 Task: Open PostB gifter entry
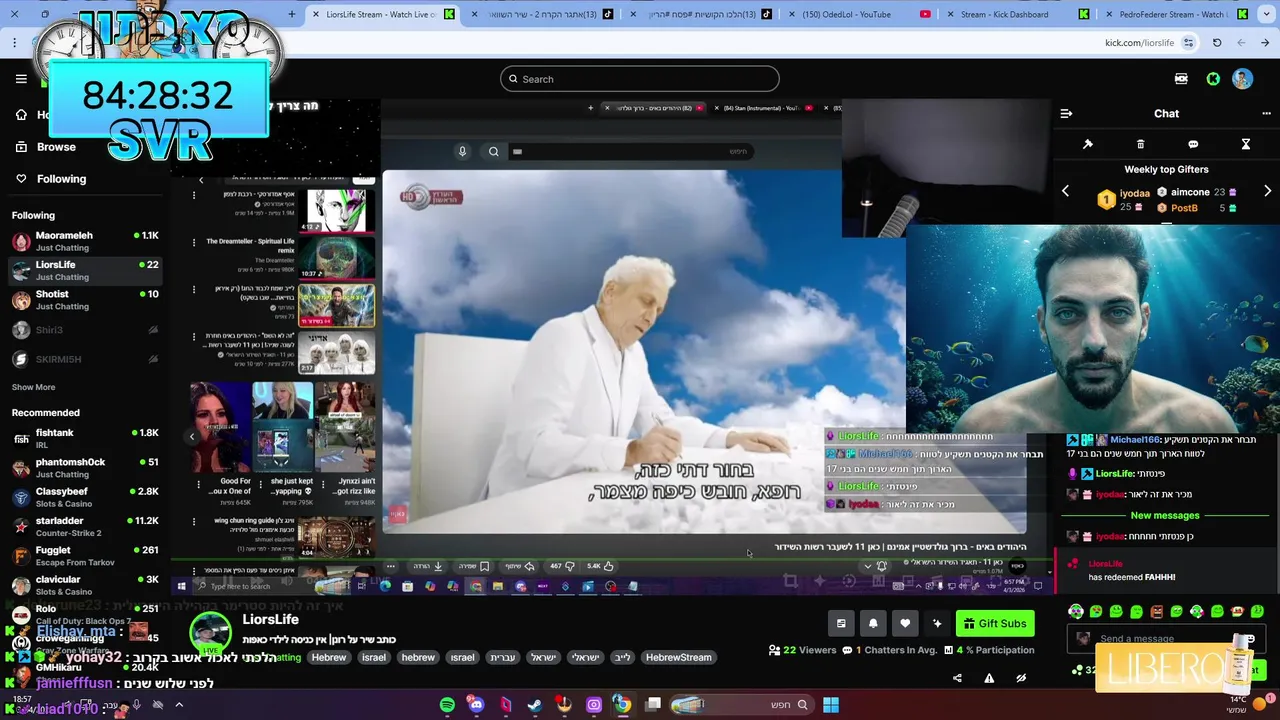(1197, 208)
